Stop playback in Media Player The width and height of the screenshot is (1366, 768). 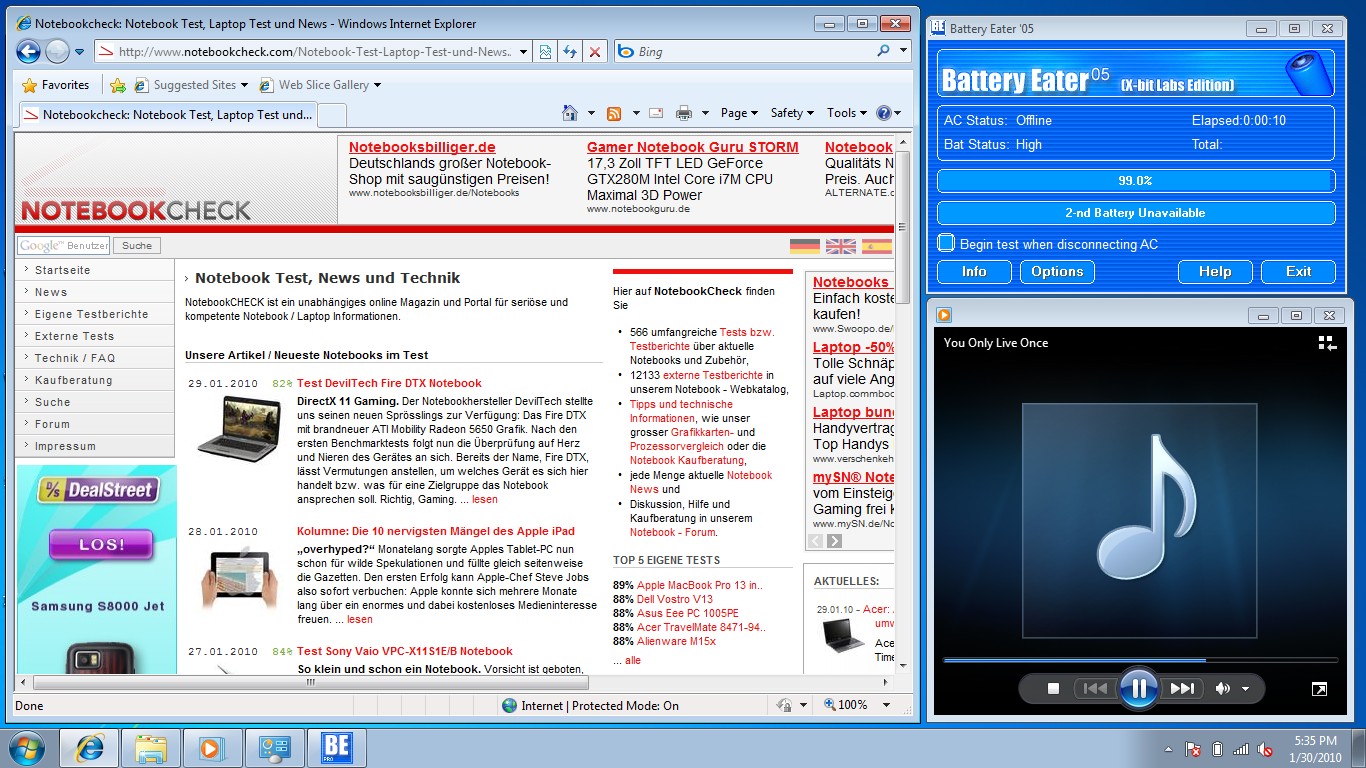click(1053, 688)
